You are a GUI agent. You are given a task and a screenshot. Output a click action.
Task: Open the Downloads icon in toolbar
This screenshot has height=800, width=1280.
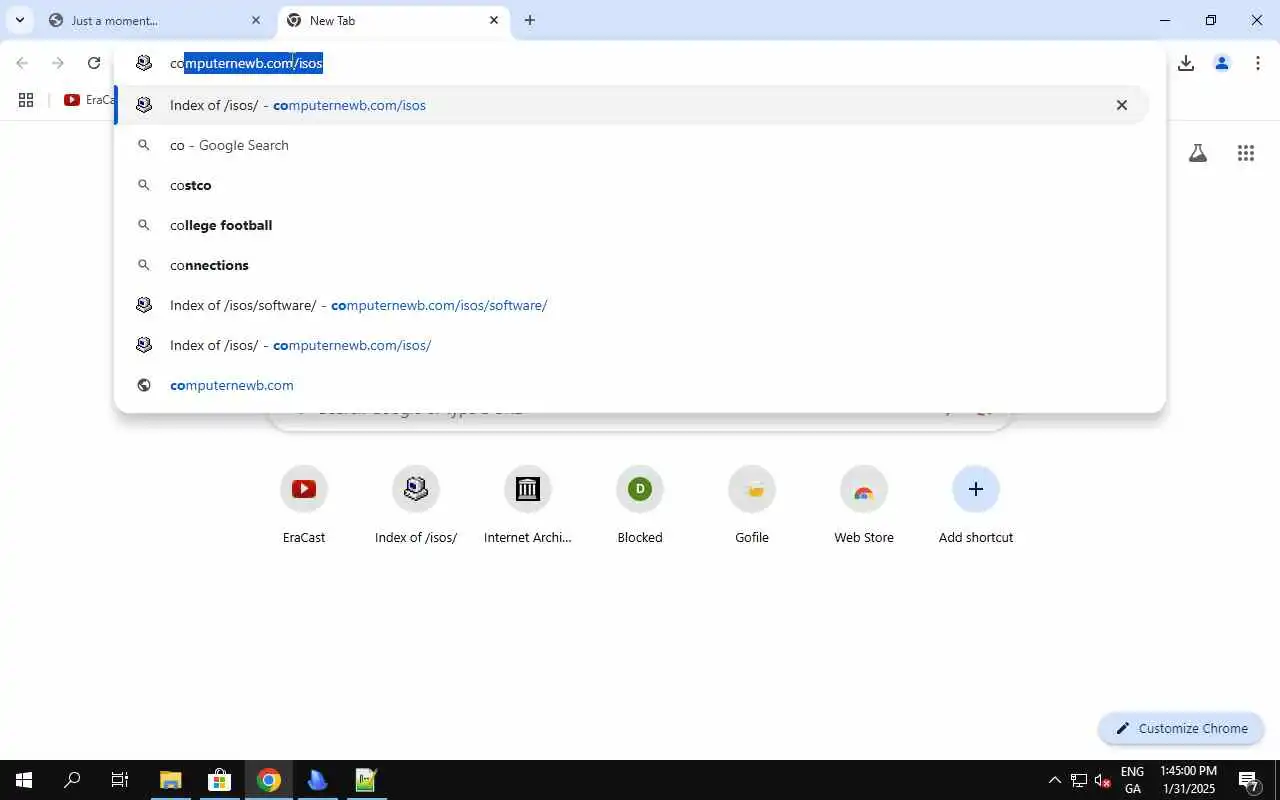click(1186, 63)
